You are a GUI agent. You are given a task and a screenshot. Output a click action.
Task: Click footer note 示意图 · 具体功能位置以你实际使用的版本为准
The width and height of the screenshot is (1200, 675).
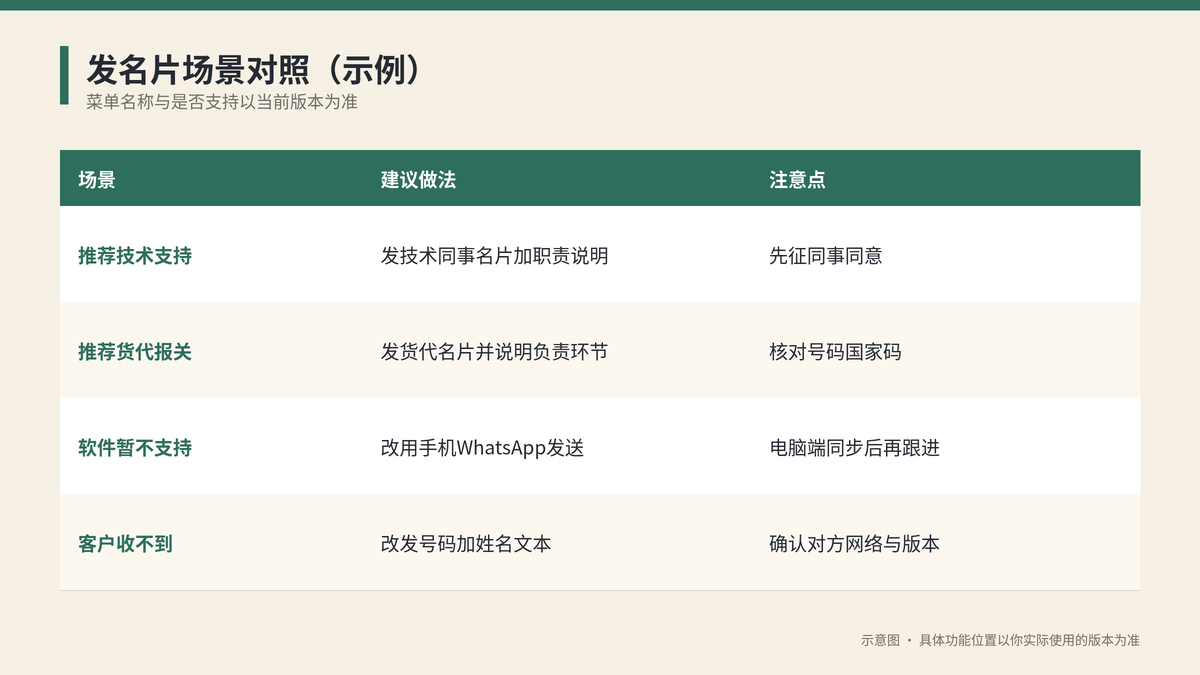point(1000,640)
